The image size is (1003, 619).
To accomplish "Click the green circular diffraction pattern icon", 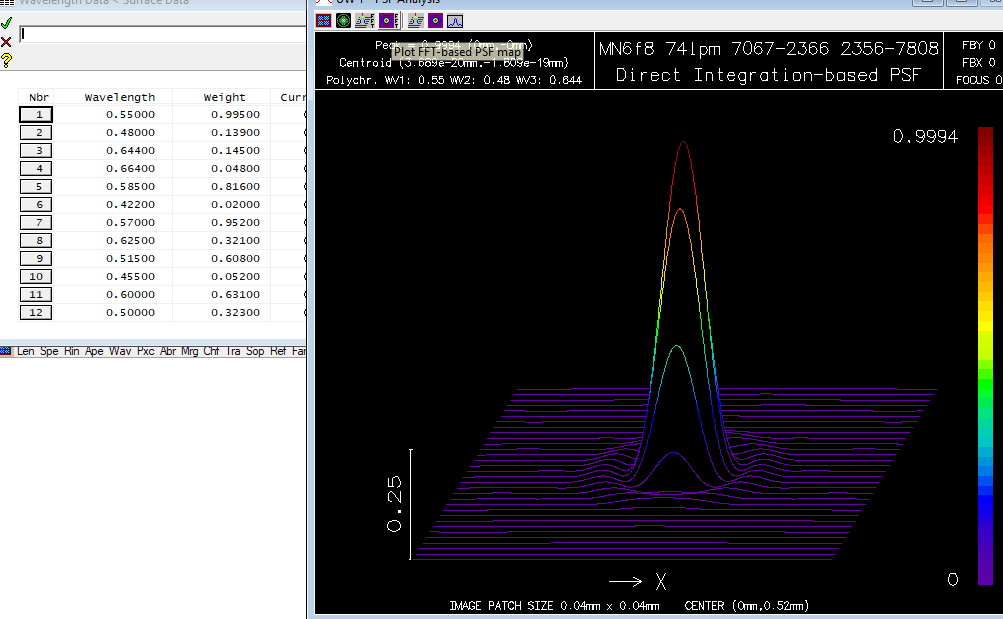I will point(343,20).
